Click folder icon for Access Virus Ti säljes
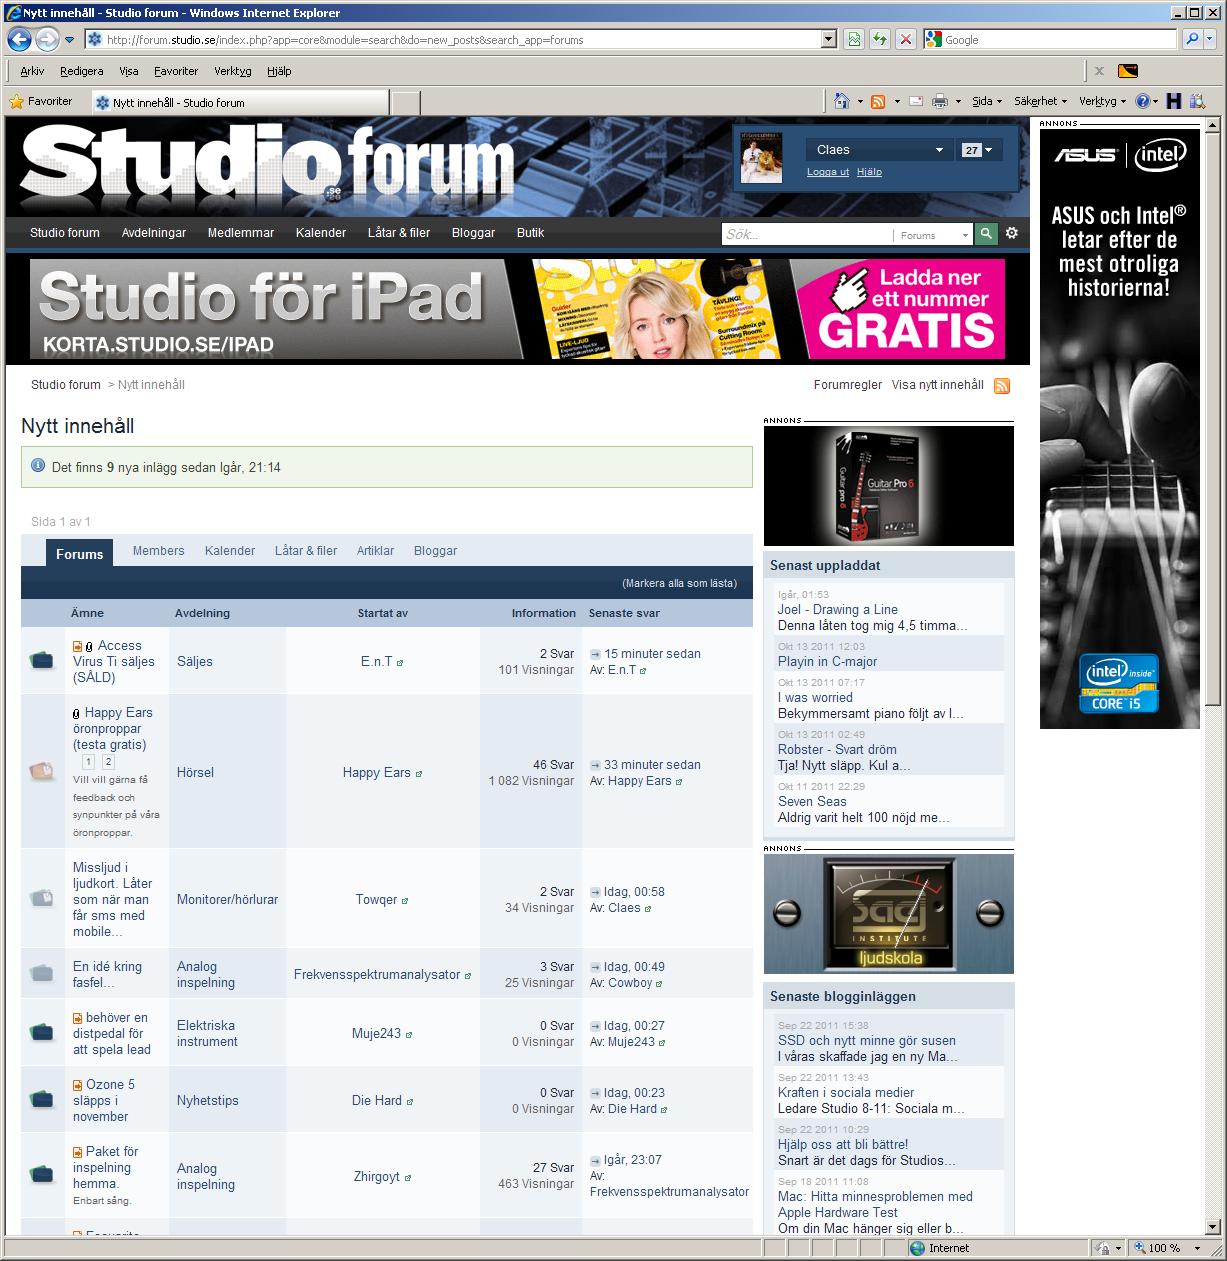Image resolution: width=1227 pixels, height=1261 pixels. 42,660
